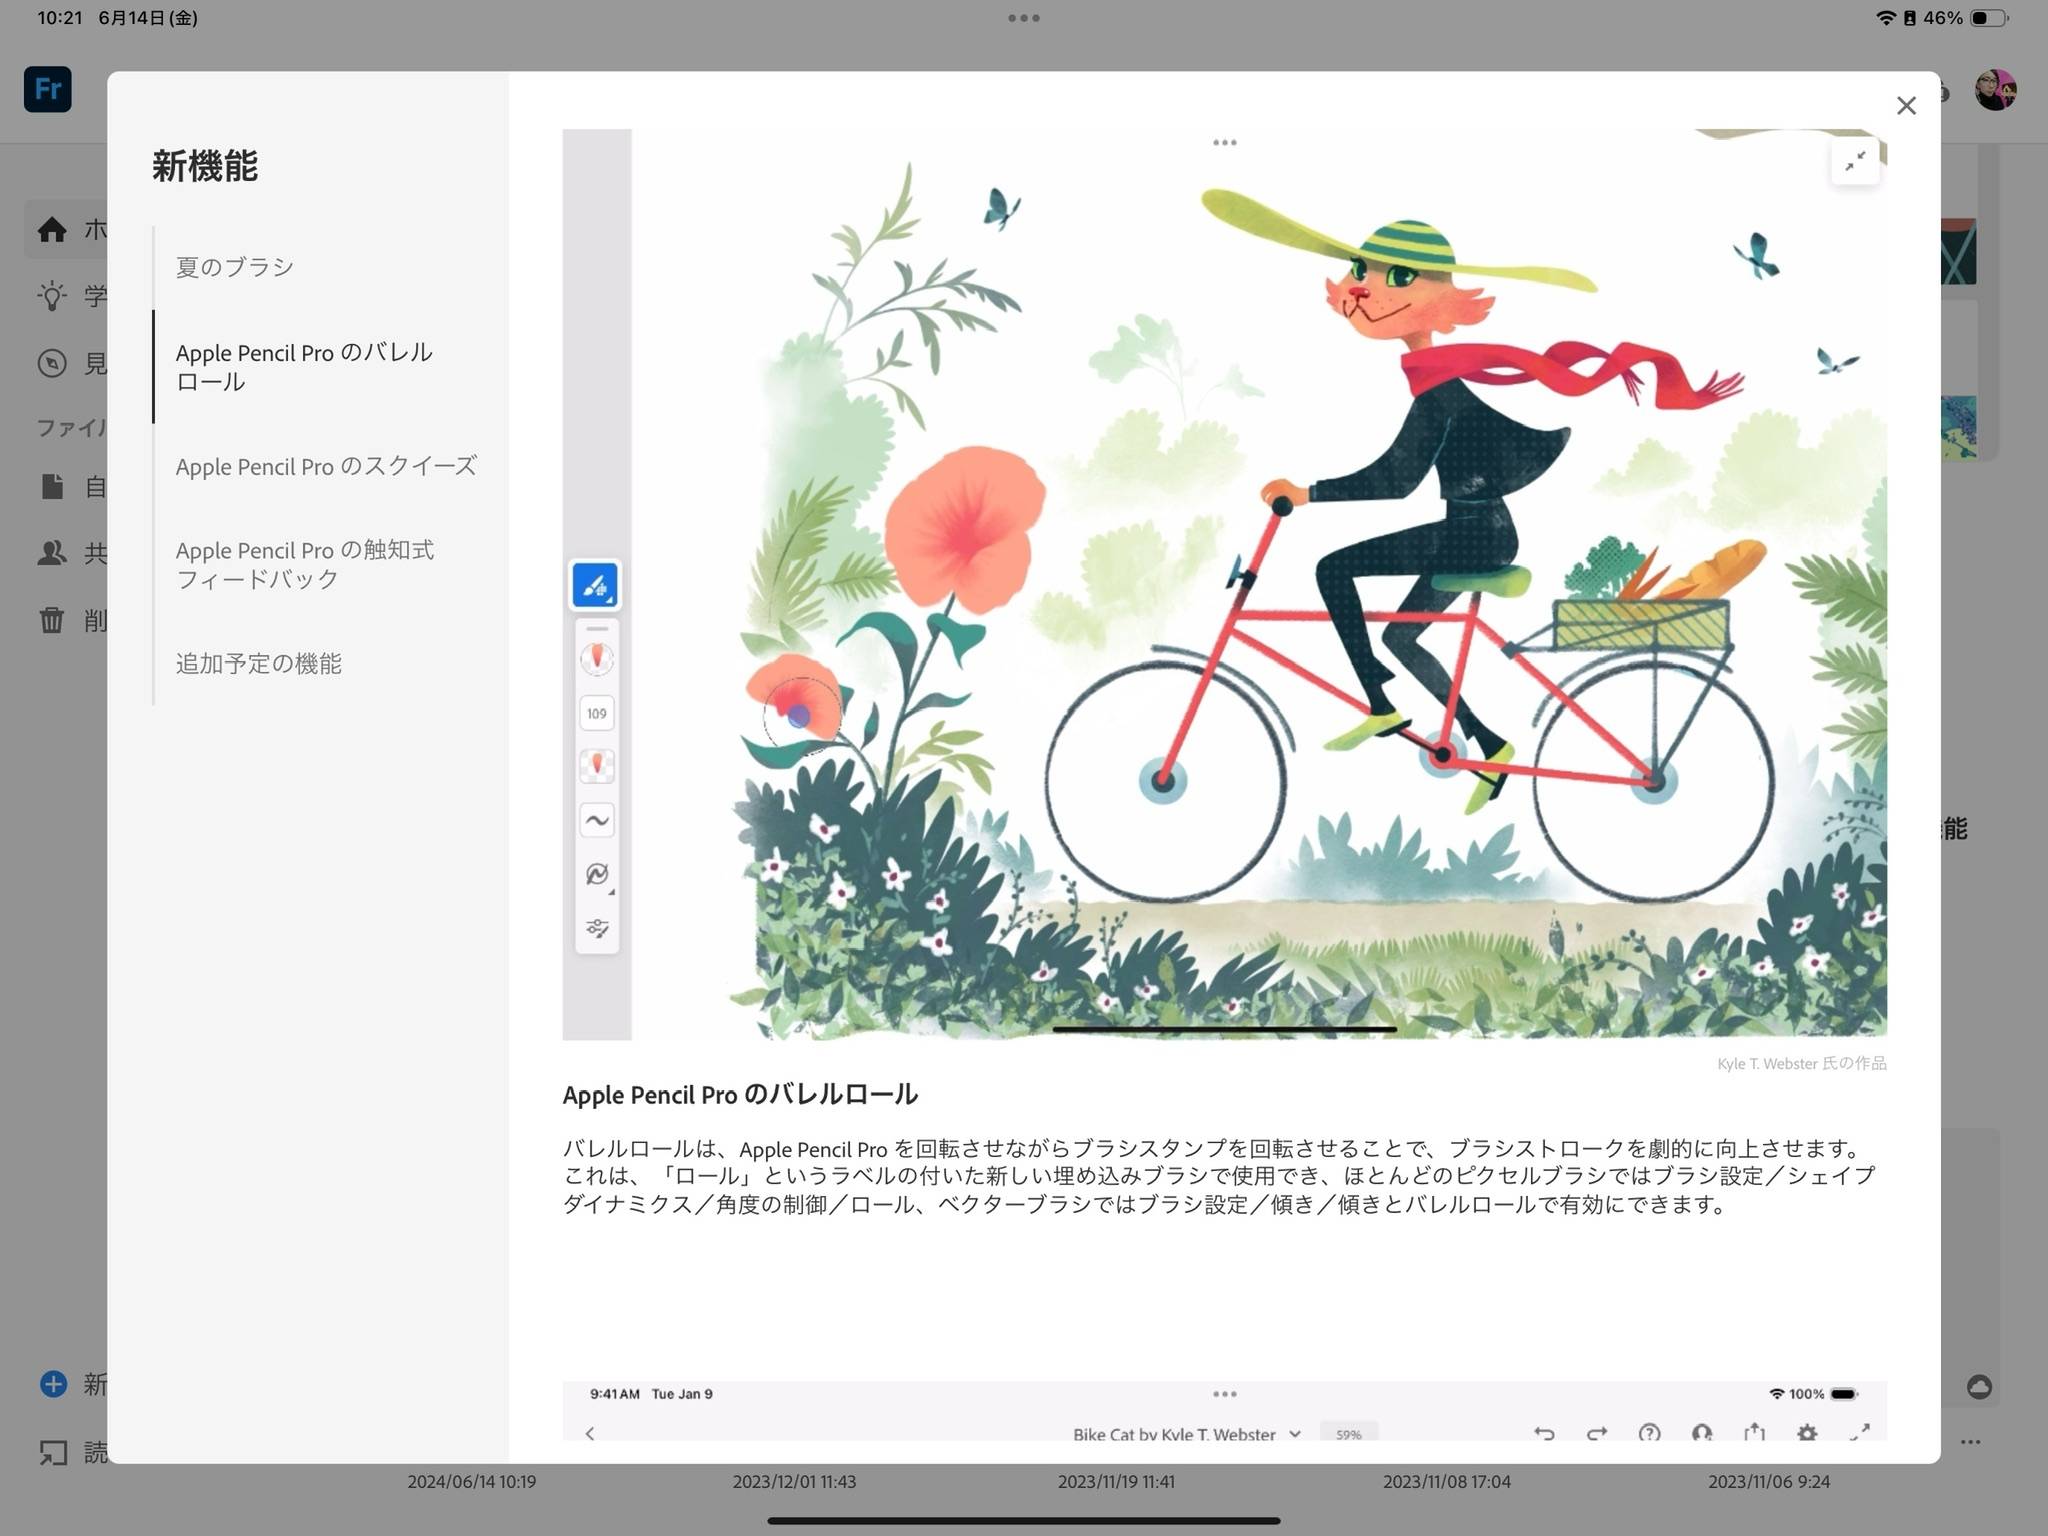Select the blue pixel brush tool in preview

[595, 585]
